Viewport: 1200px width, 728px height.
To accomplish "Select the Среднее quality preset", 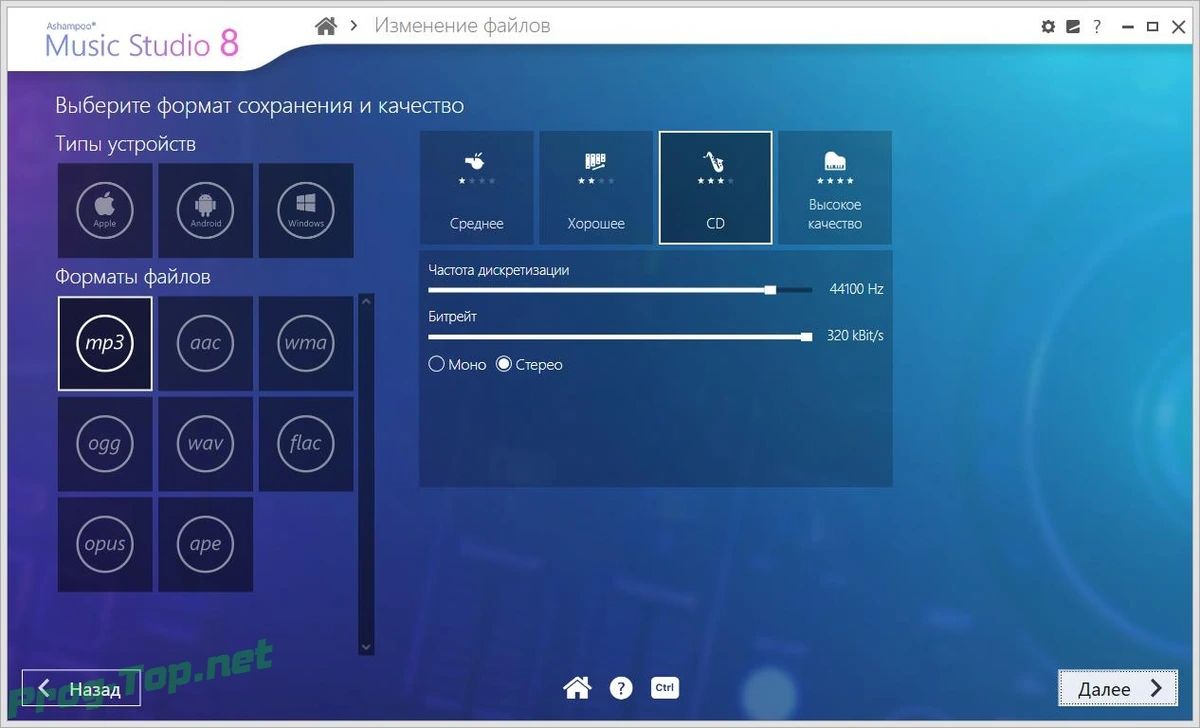I will coord(476,188).
